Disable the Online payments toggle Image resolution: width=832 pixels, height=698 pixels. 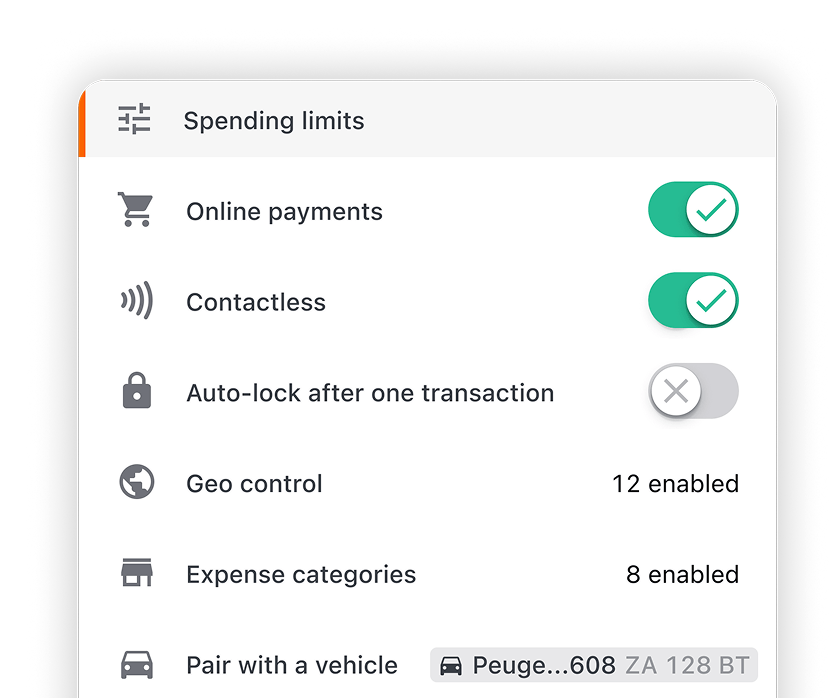pos(693,210)
